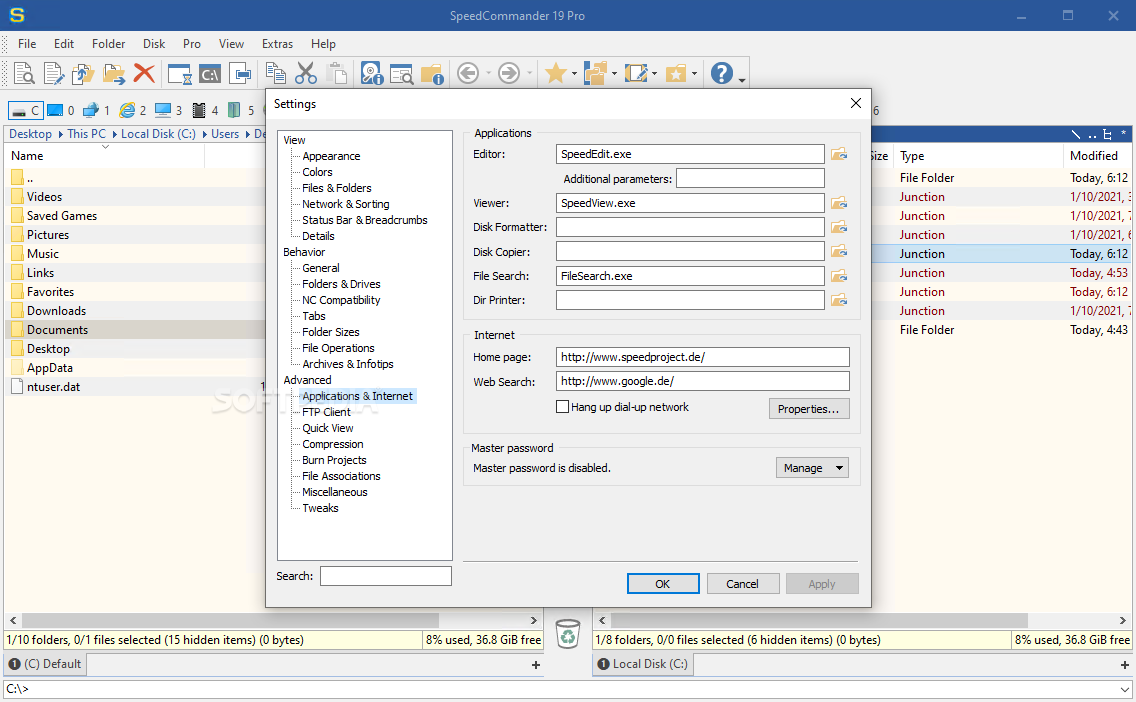Switch to the (C) Default tab
This screenshot has height=702, width=1136.
[45, 664]
